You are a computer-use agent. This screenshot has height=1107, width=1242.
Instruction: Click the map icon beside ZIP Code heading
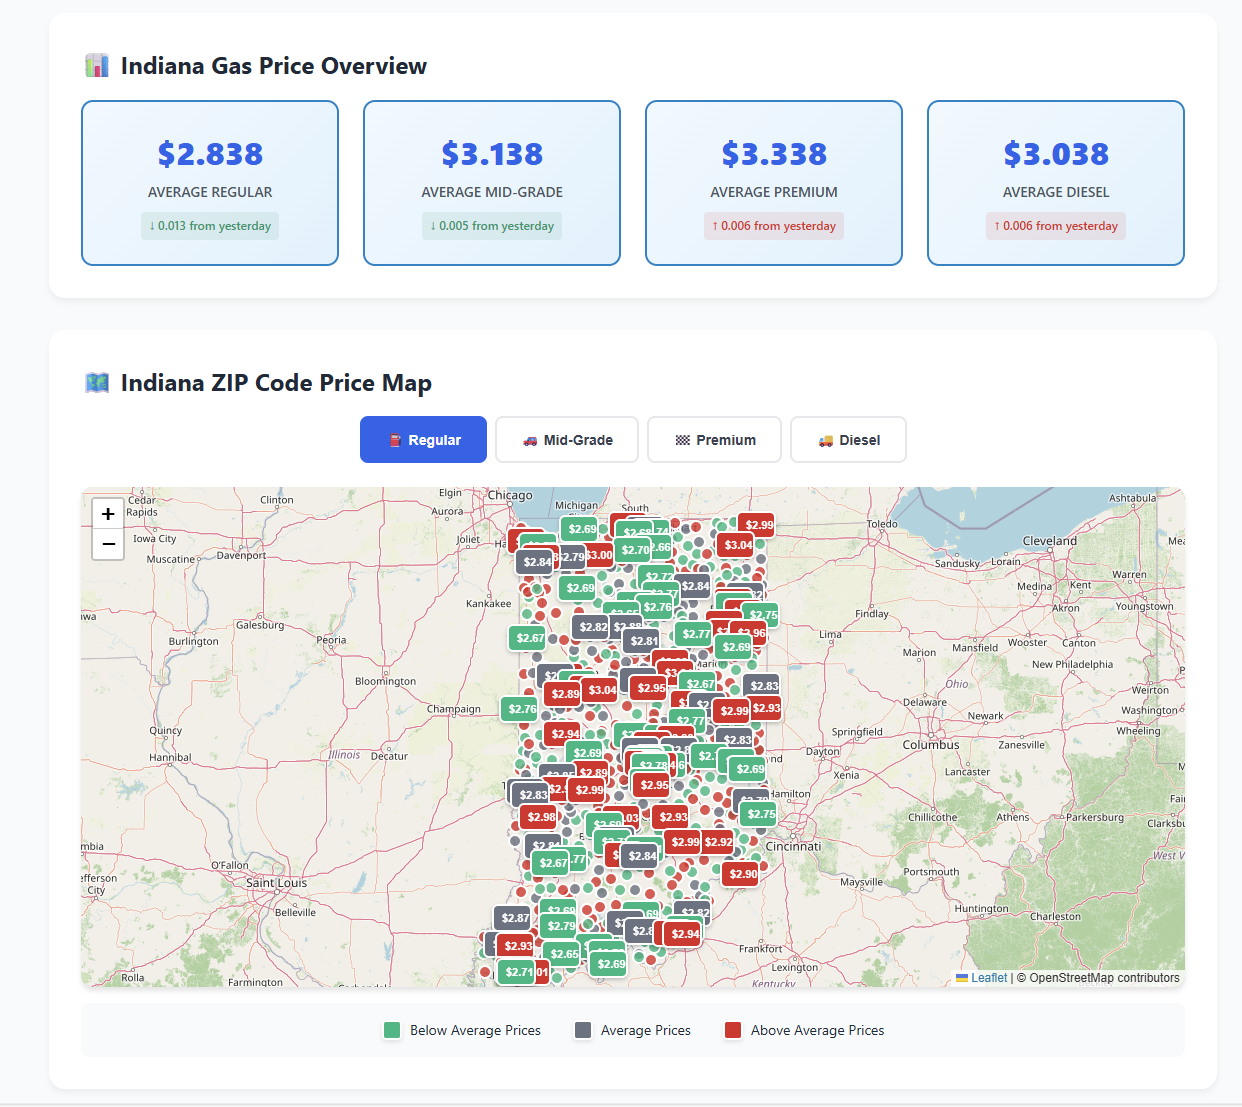point(97,383)
